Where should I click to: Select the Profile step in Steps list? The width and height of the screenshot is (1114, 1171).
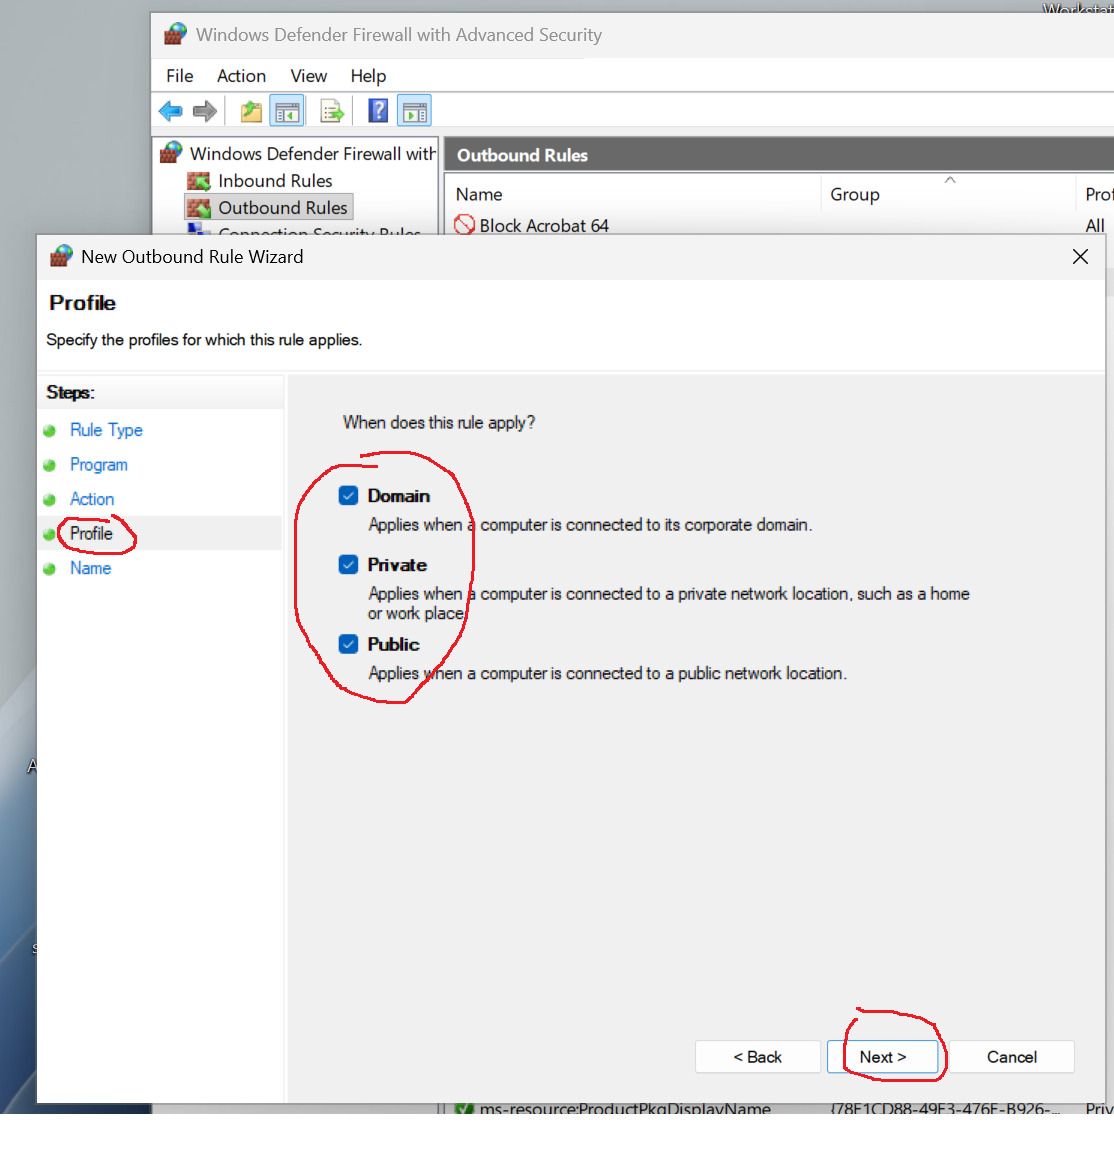coord(91,533)
